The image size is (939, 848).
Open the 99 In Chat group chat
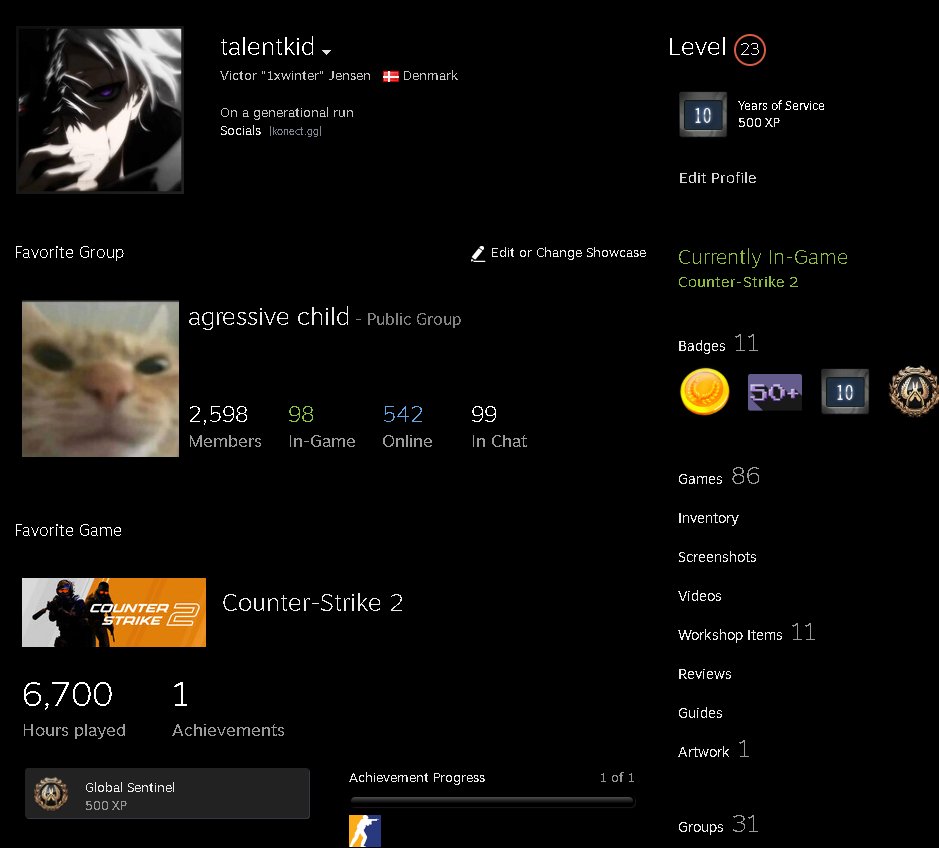pos(499,426)
